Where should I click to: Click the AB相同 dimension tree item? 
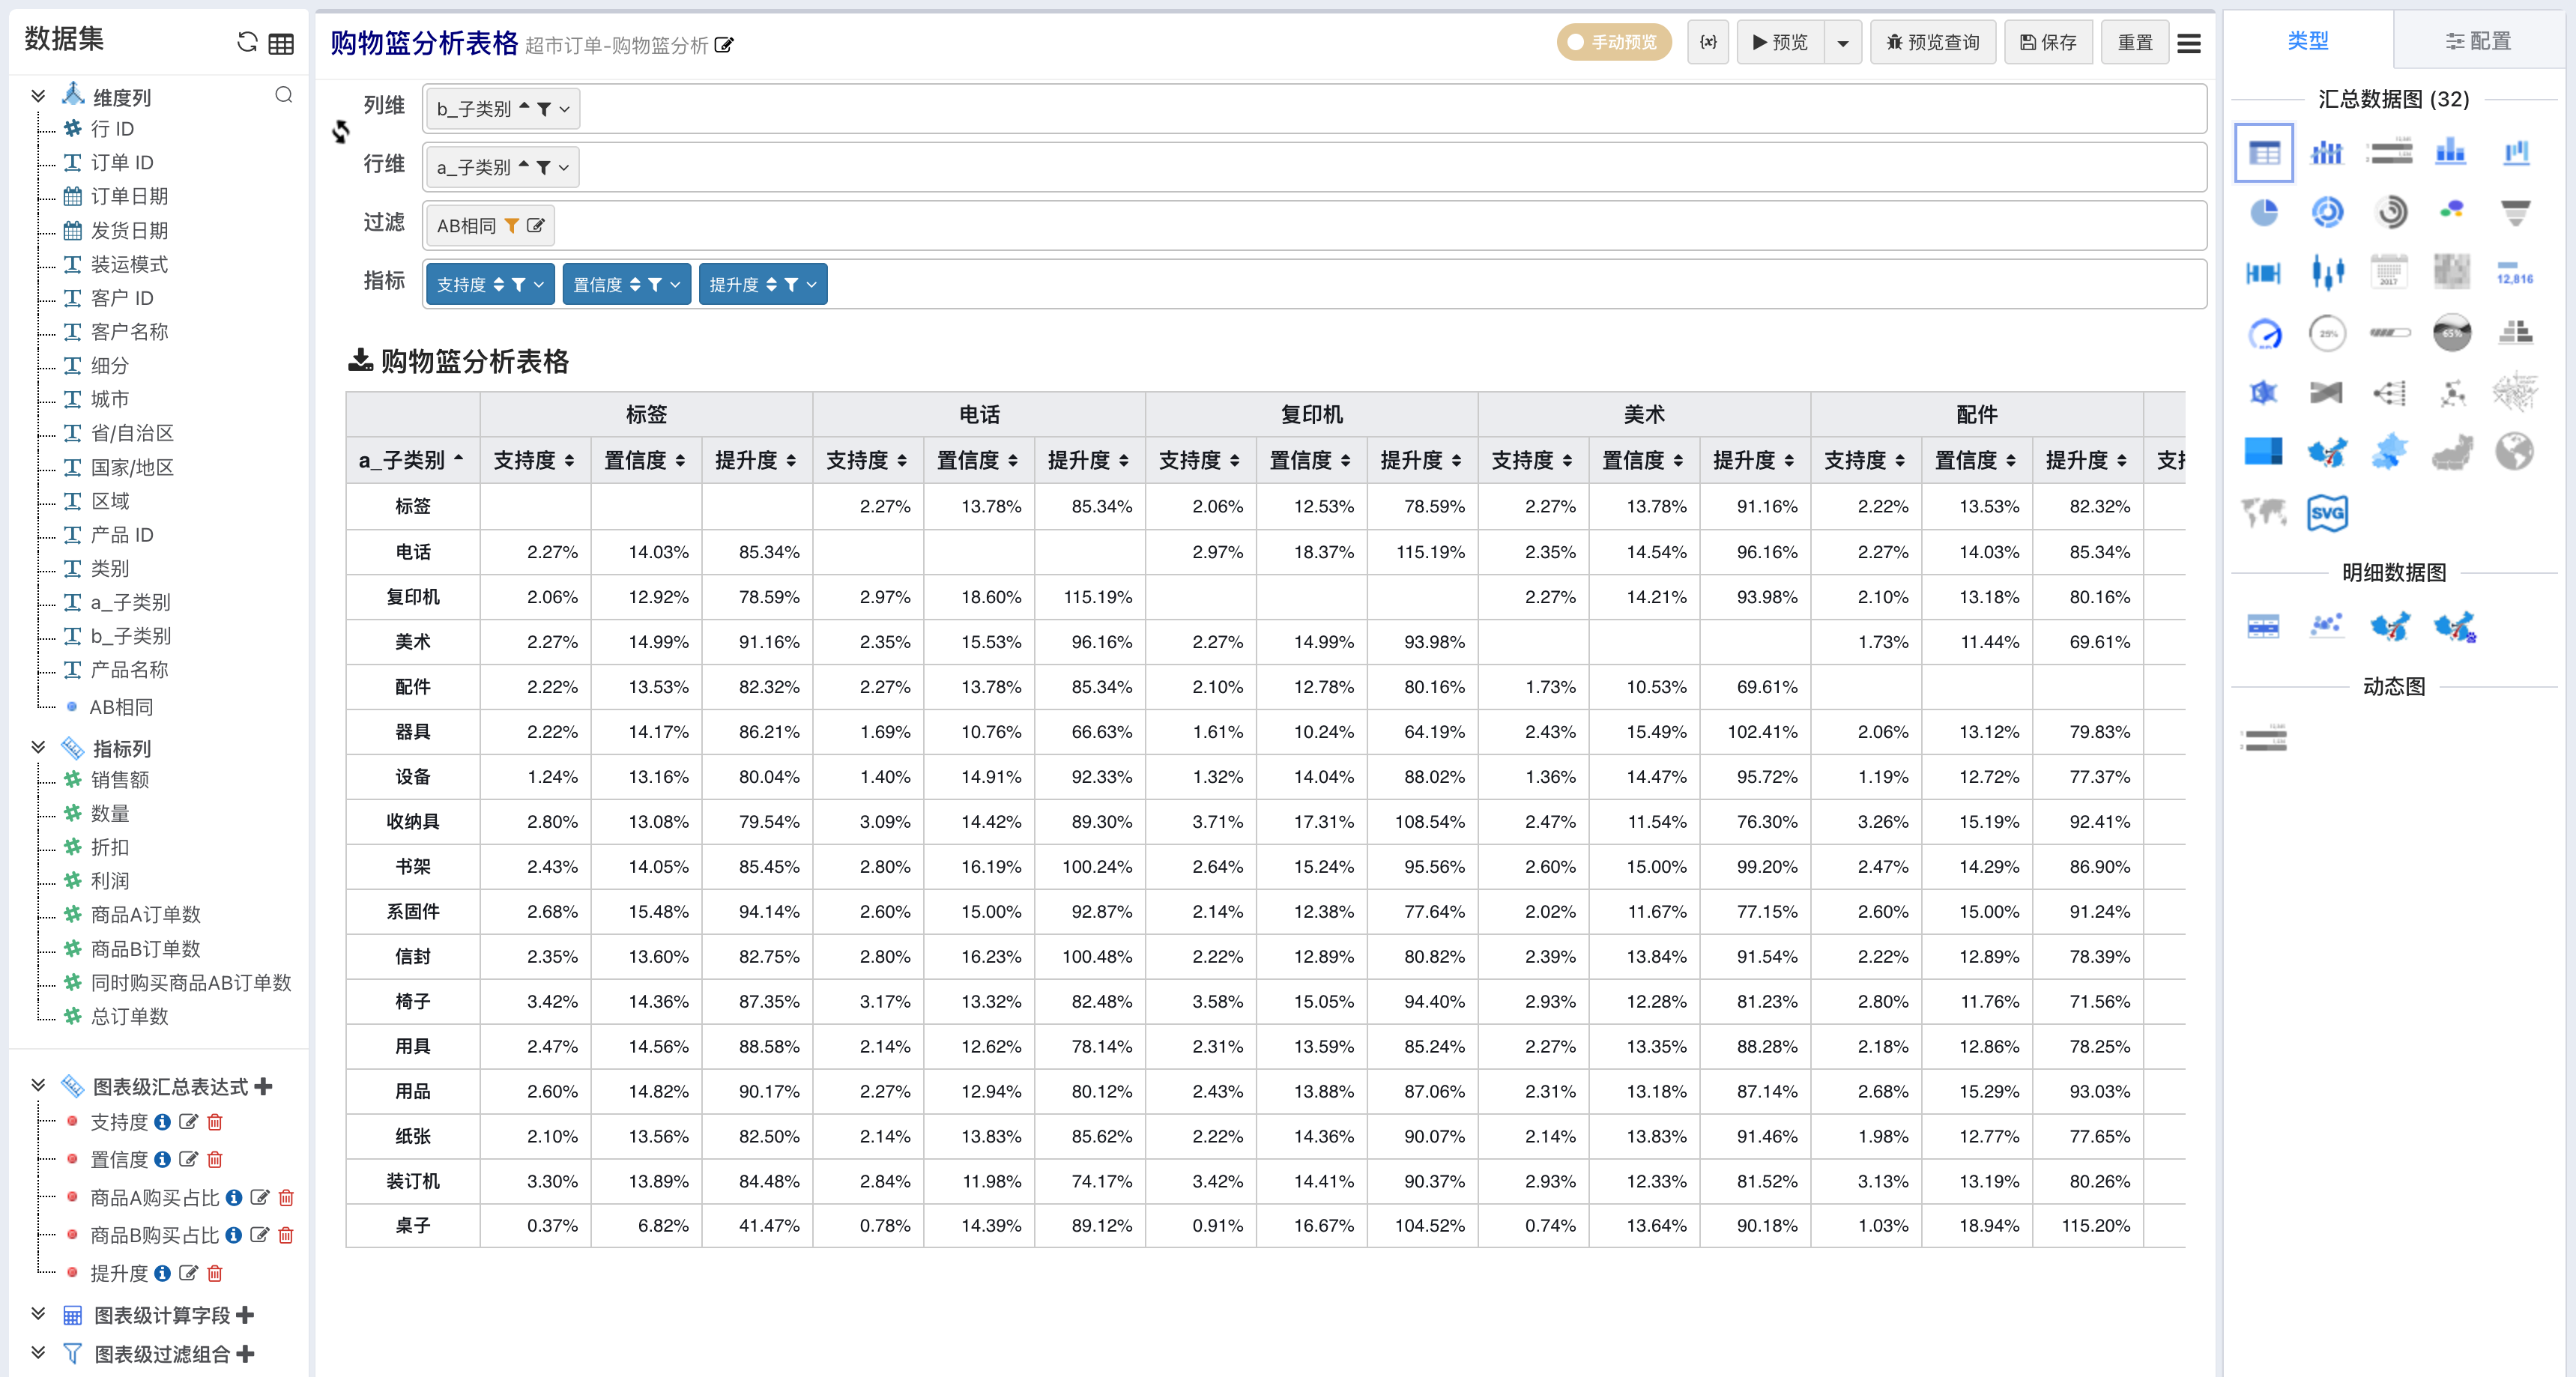coord(121,707)
